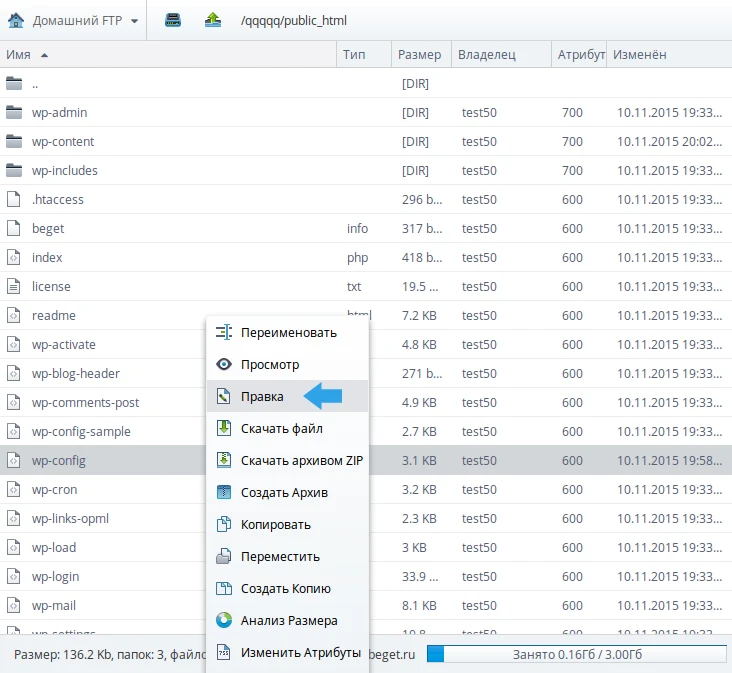Screen dimensions: 732x673
Task: Open the Домашний FTP dropdown
Action: point(72,20)
